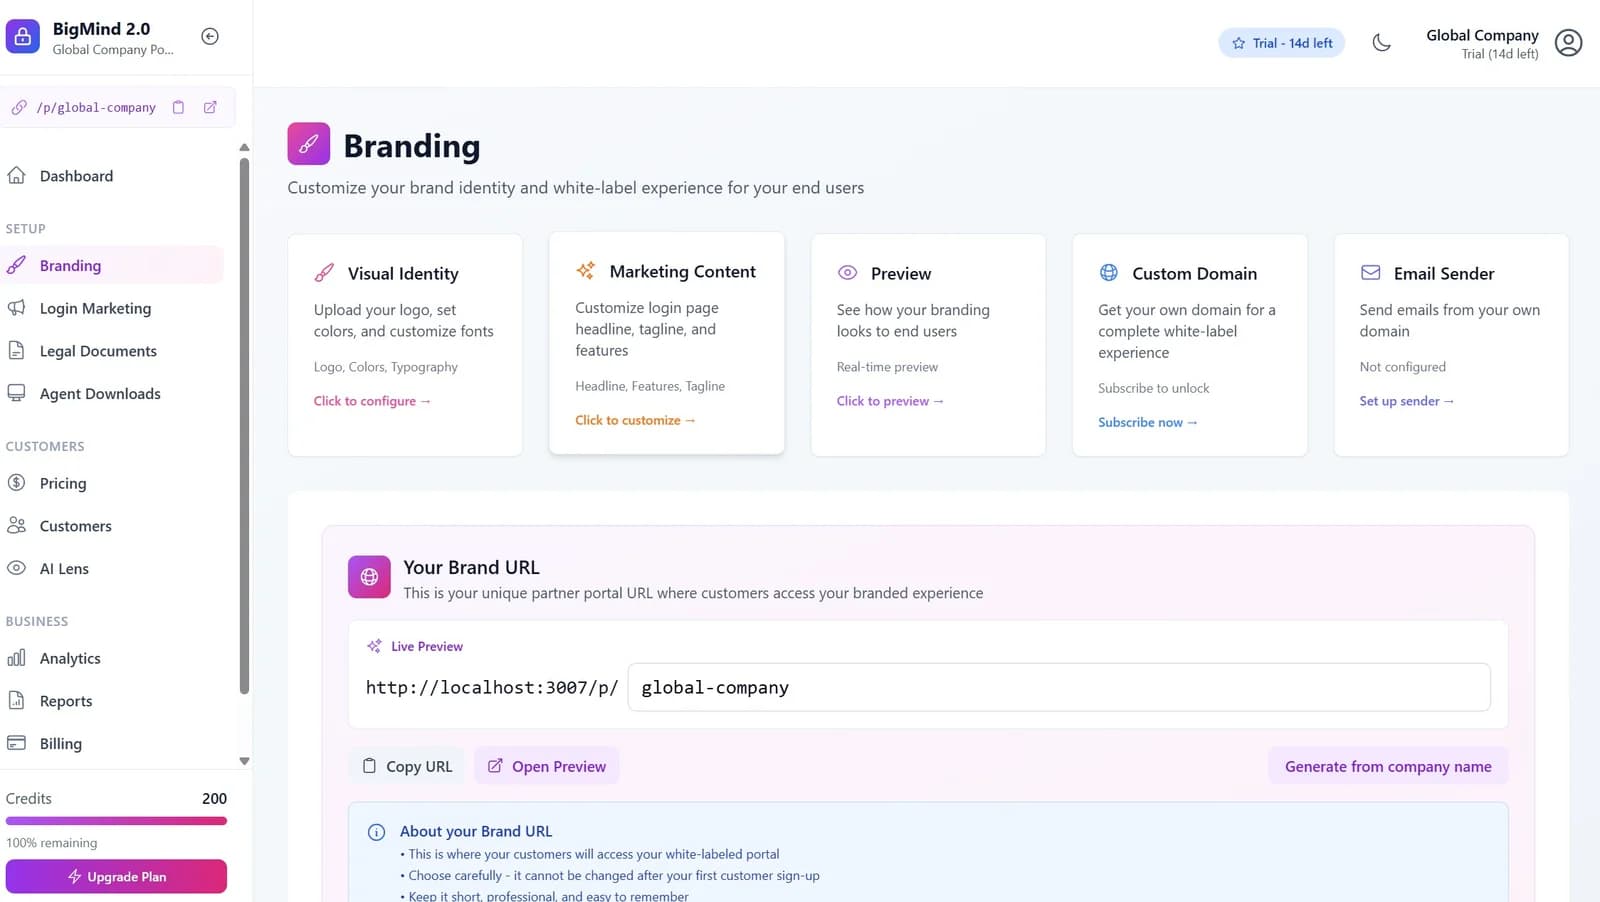Click the info expander on About your Brand URL
This screenshot has height=902, width=1600.
(376, 831)
